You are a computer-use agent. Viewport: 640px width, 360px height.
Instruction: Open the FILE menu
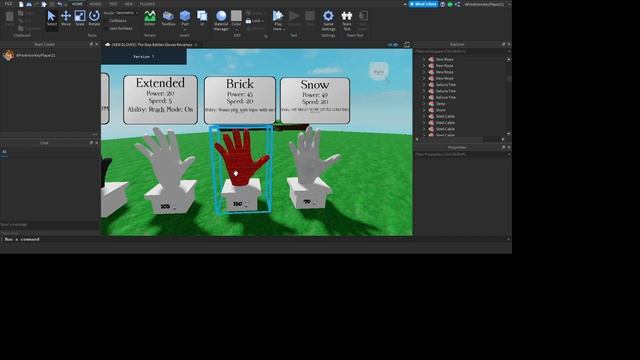[8, 4]
